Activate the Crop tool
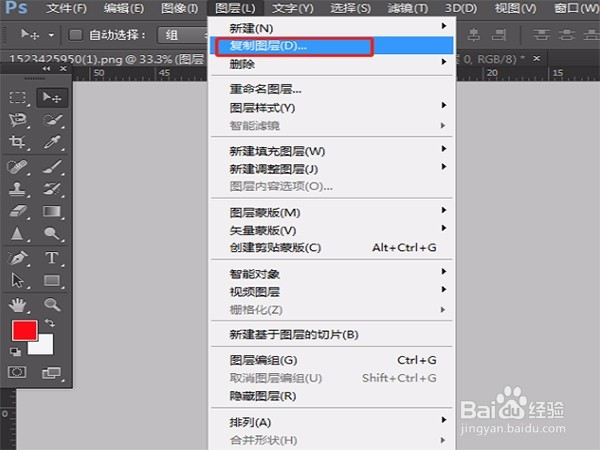 point(18,142)
